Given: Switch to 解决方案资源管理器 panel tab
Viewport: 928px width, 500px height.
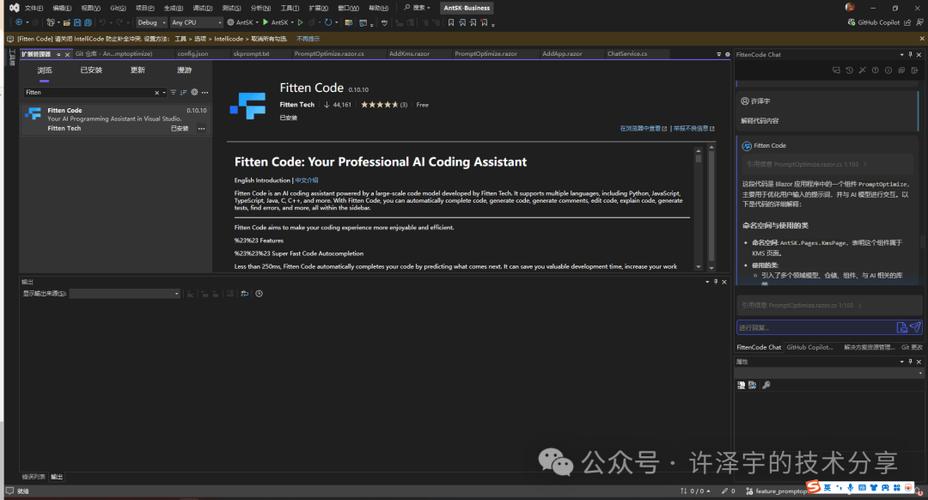Looking at the screenshot, I should [869, 347].
